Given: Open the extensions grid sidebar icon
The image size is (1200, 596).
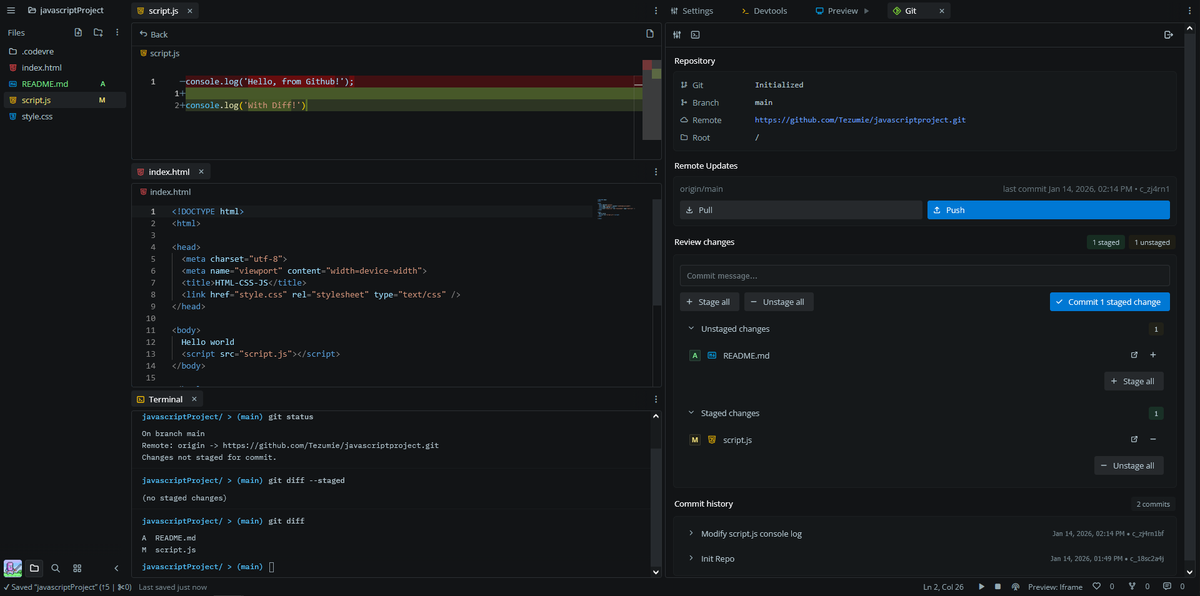Looking at the screenshot, I should 77,568.
